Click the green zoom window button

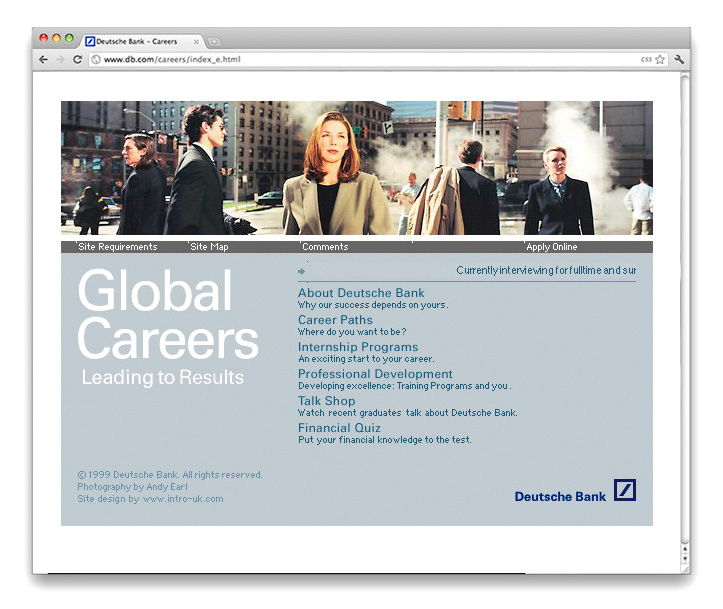coord(69,38)
